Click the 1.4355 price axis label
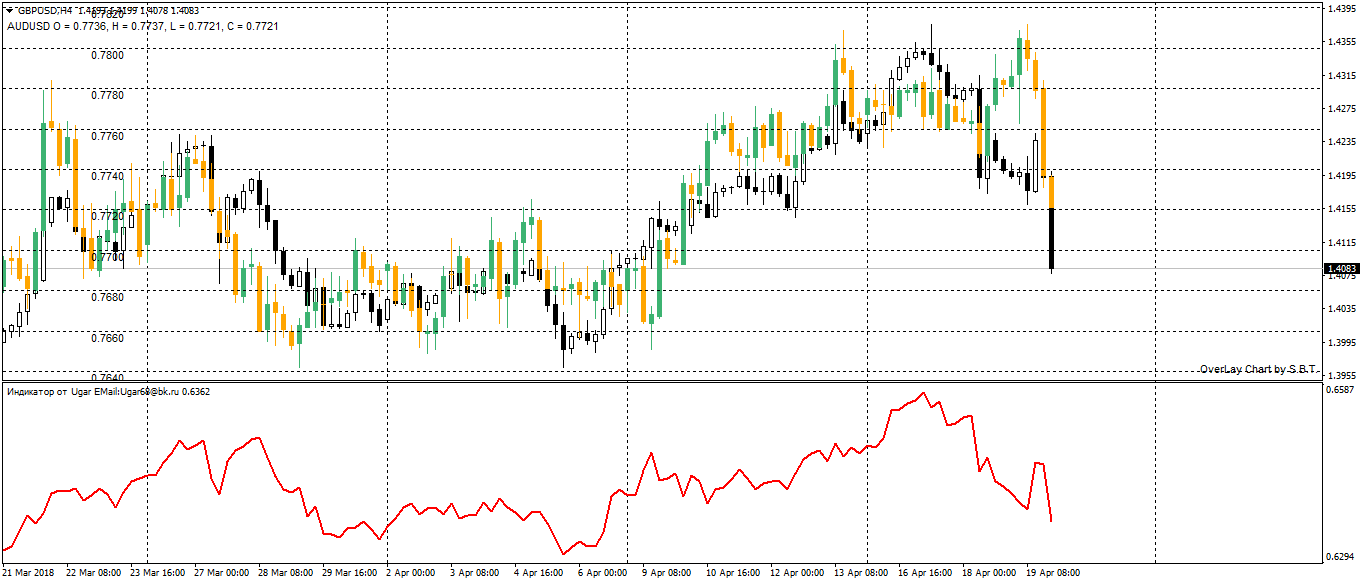The height and width of the screenshot is (584, 1362). point(1340,42)
